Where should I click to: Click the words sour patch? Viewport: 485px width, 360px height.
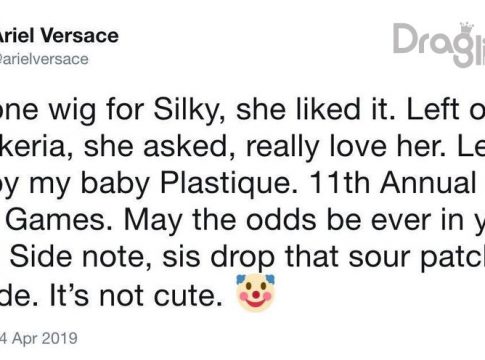(417, 258)
